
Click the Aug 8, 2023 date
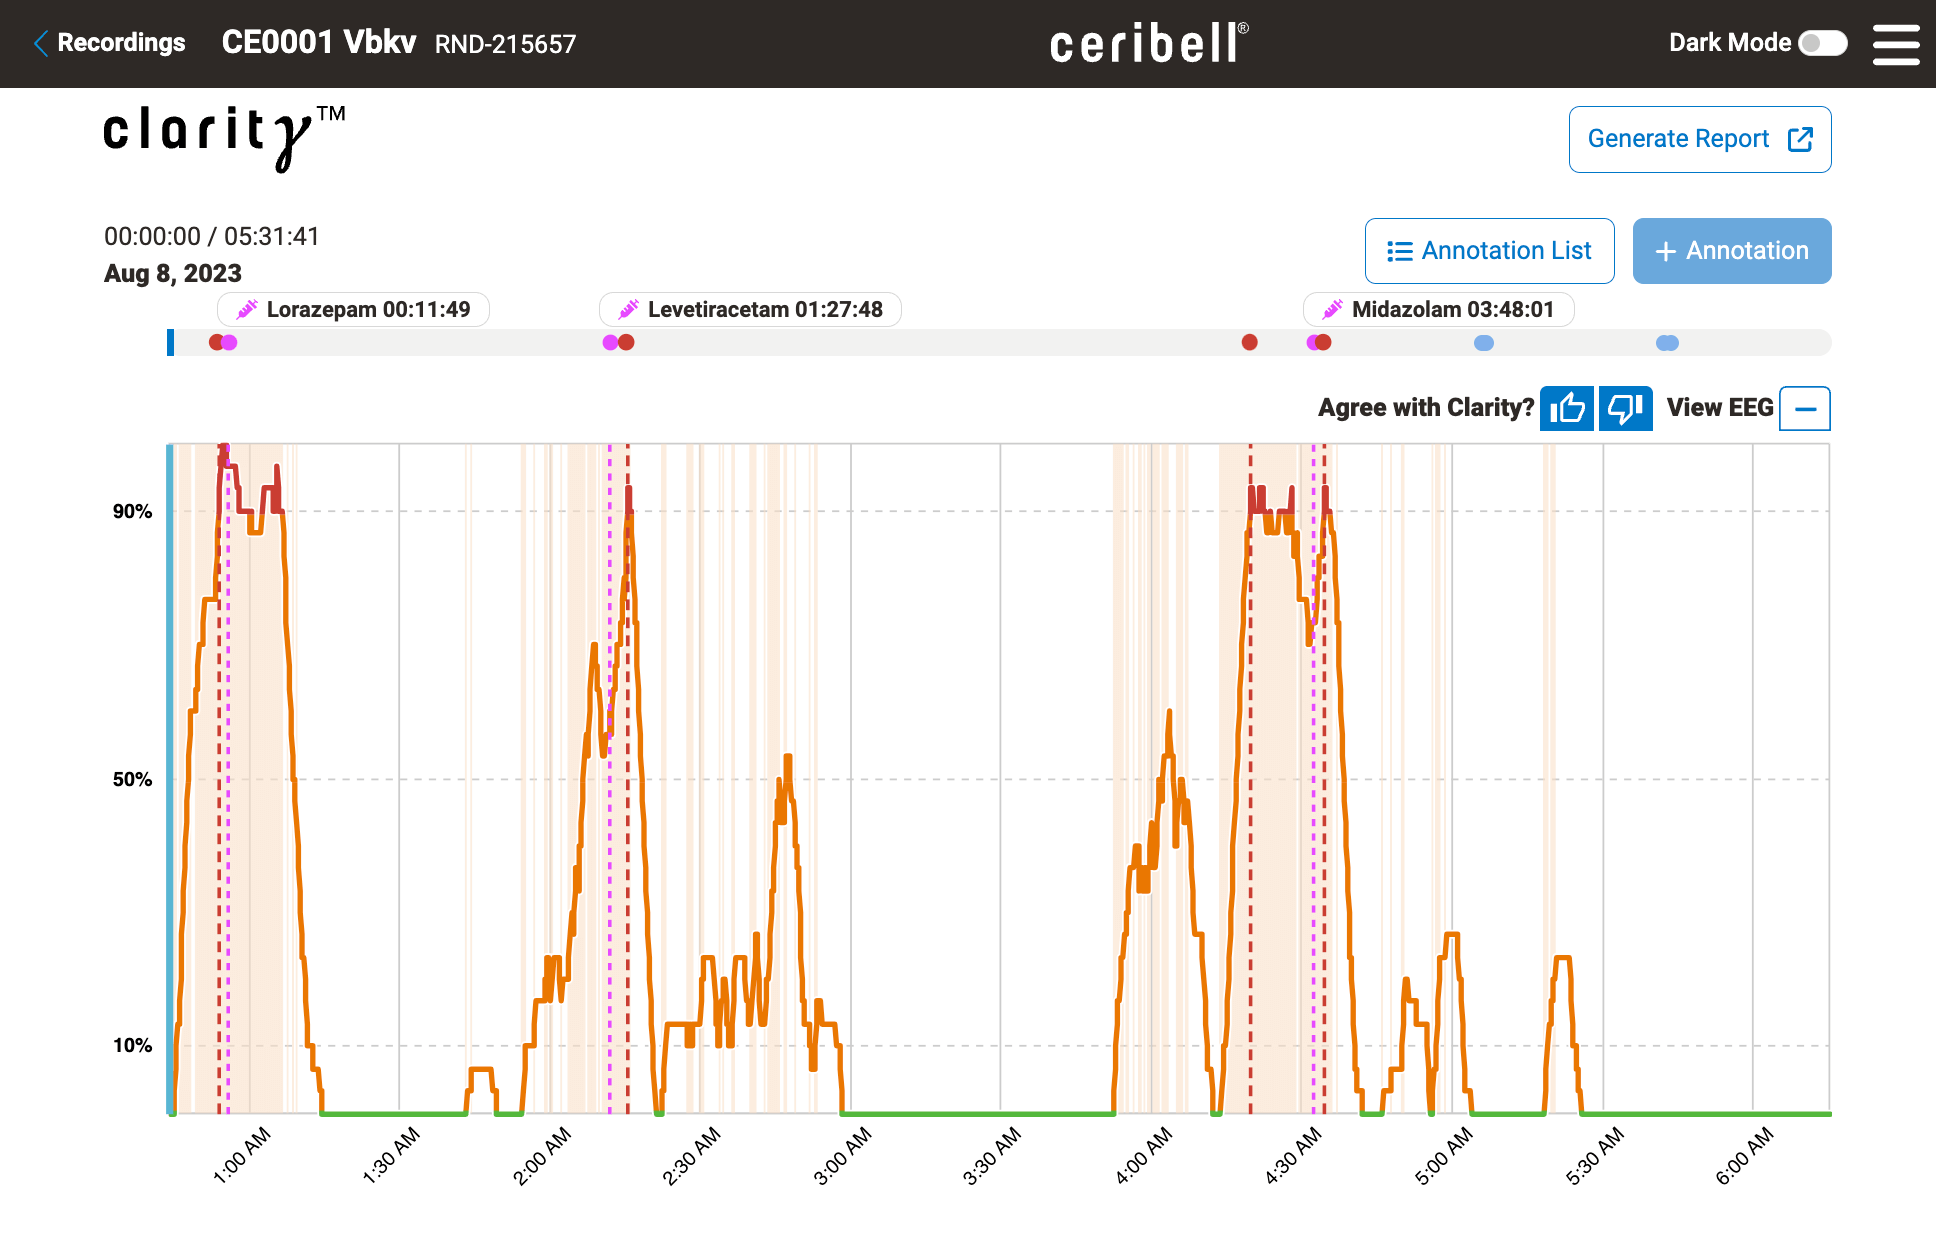[173, 274]
